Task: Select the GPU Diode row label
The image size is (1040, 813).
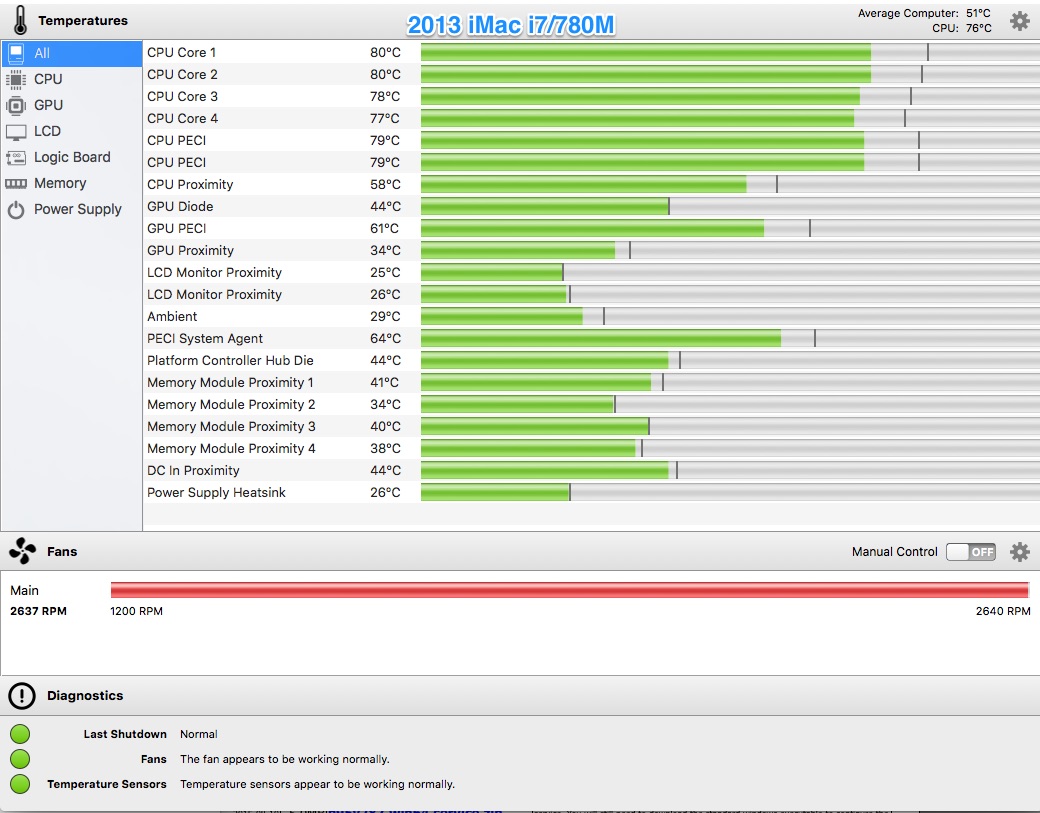Action: 180,206
